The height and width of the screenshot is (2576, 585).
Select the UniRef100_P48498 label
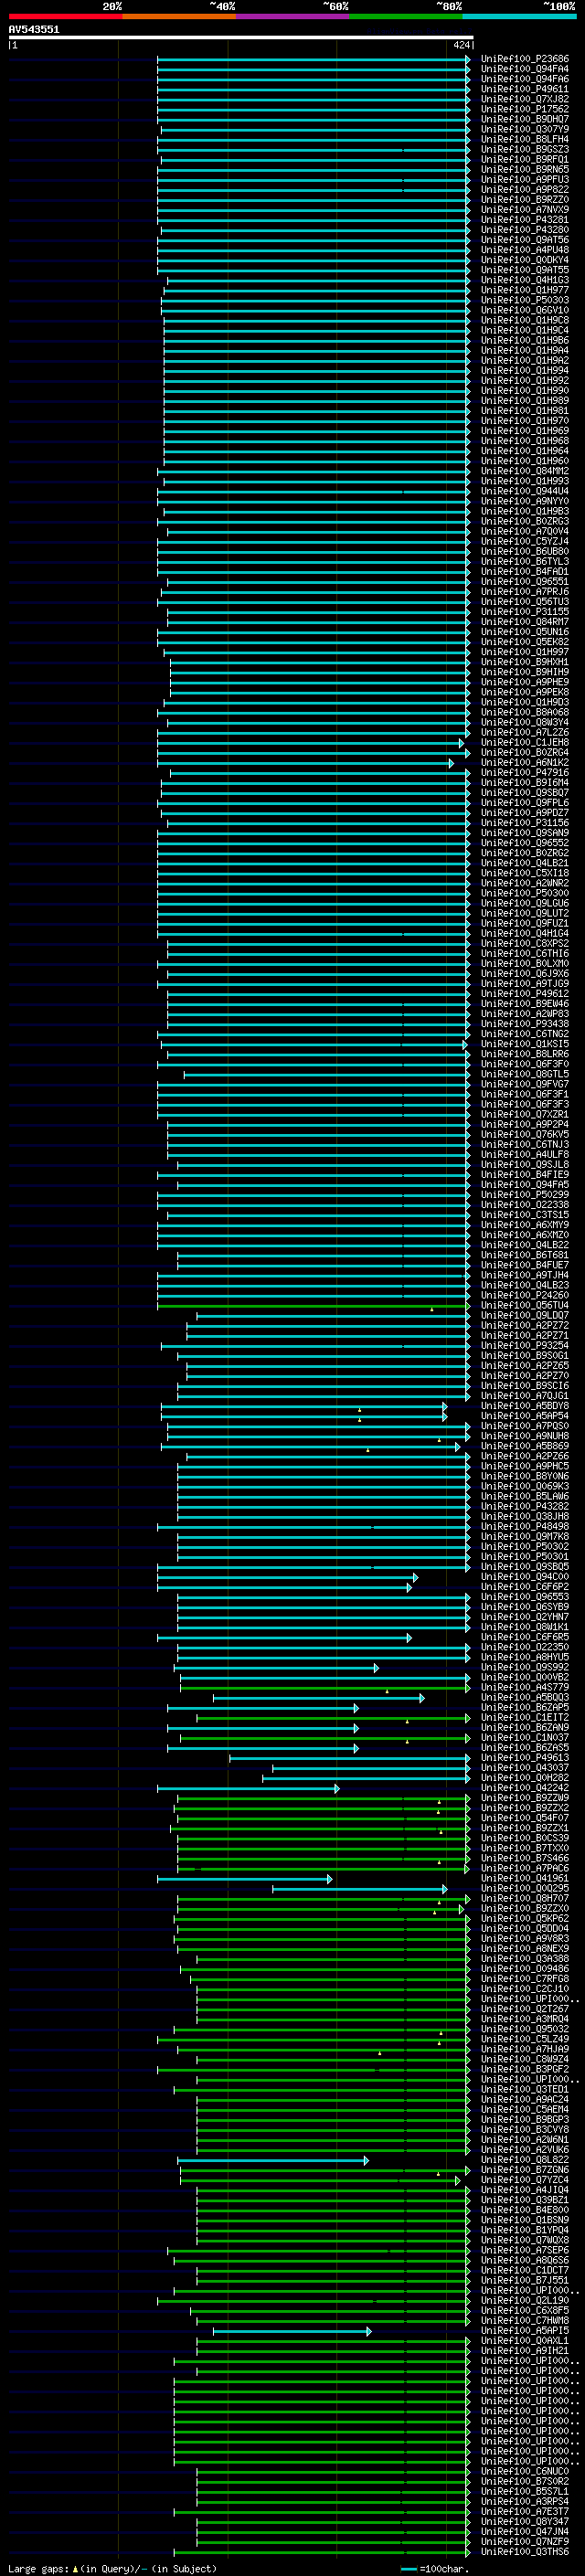tap(524, 1527)
